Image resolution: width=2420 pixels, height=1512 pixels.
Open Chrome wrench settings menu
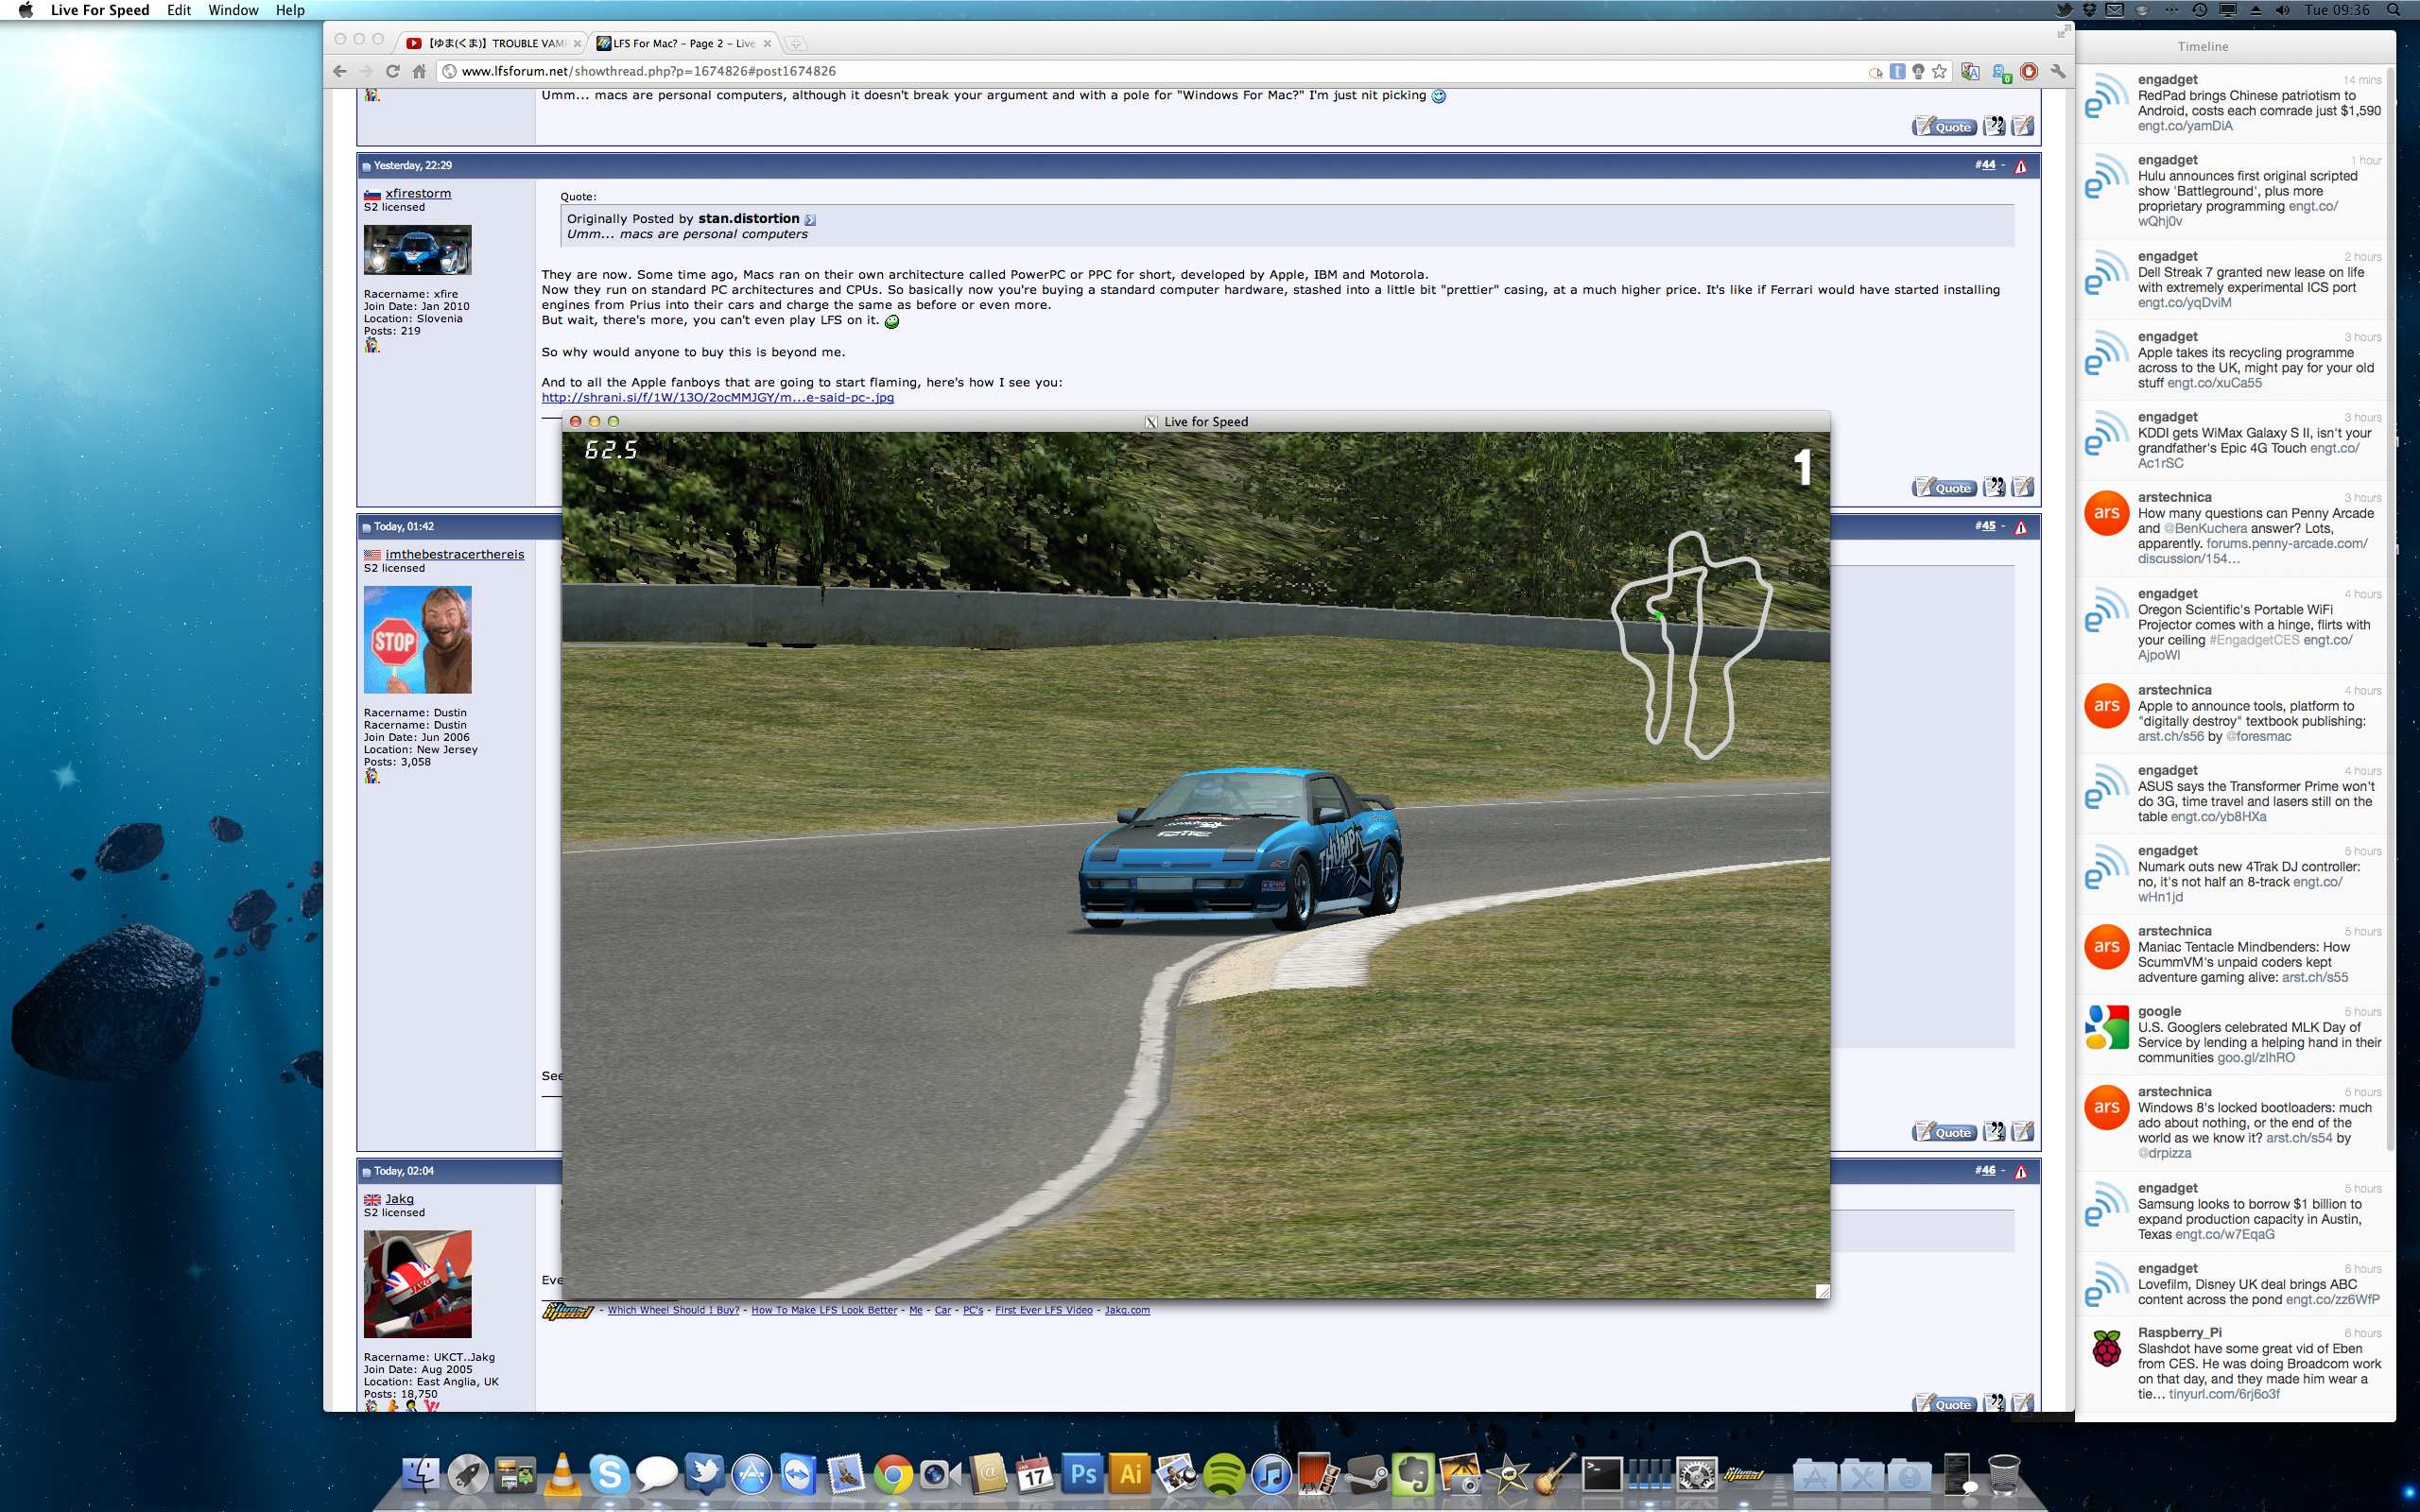2057,71
